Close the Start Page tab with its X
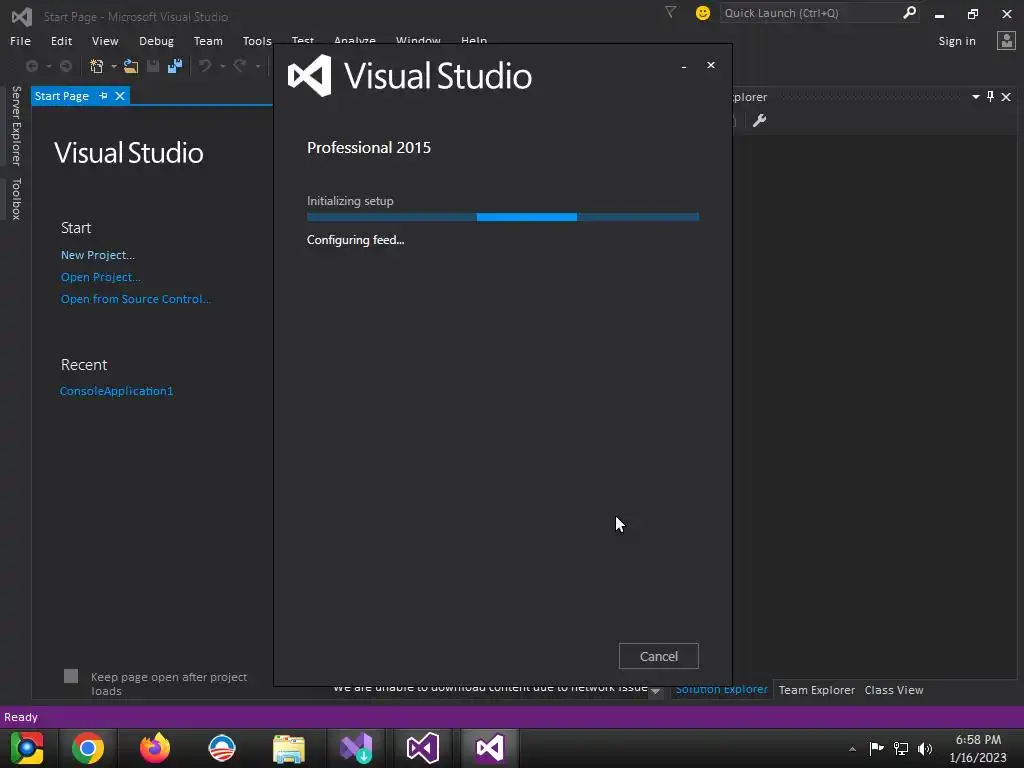The width and height of the screenshot is (1024, 768). [x=120, y=96]
